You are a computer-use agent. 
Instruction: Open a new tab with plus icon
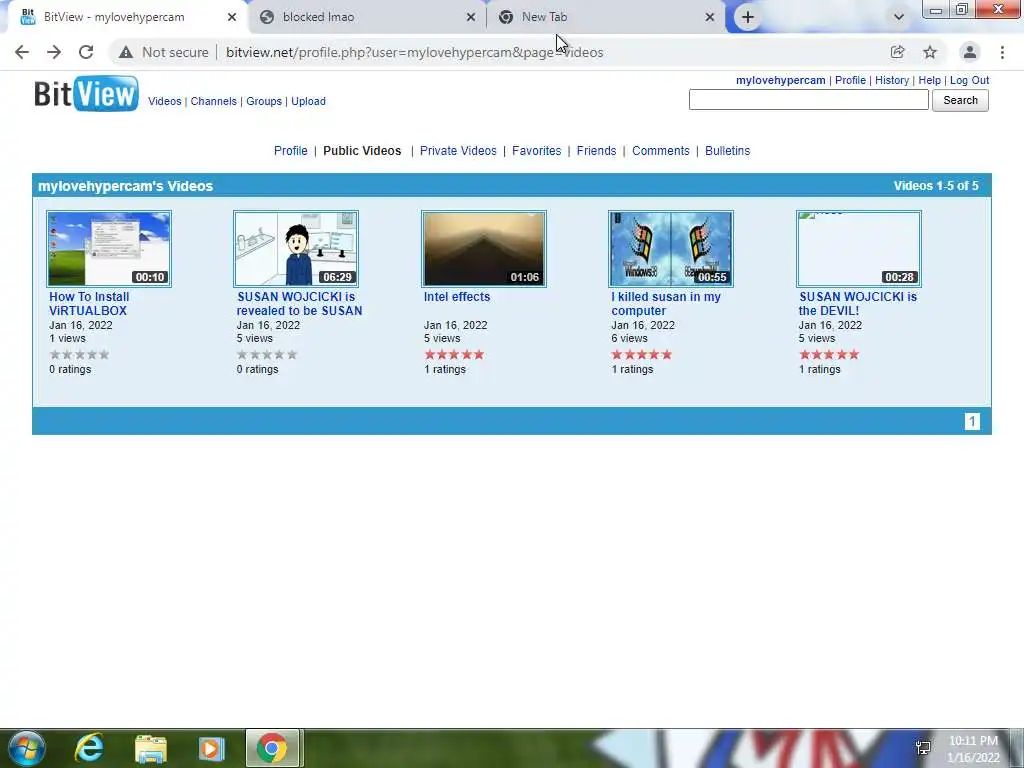[x=748, y=17]
